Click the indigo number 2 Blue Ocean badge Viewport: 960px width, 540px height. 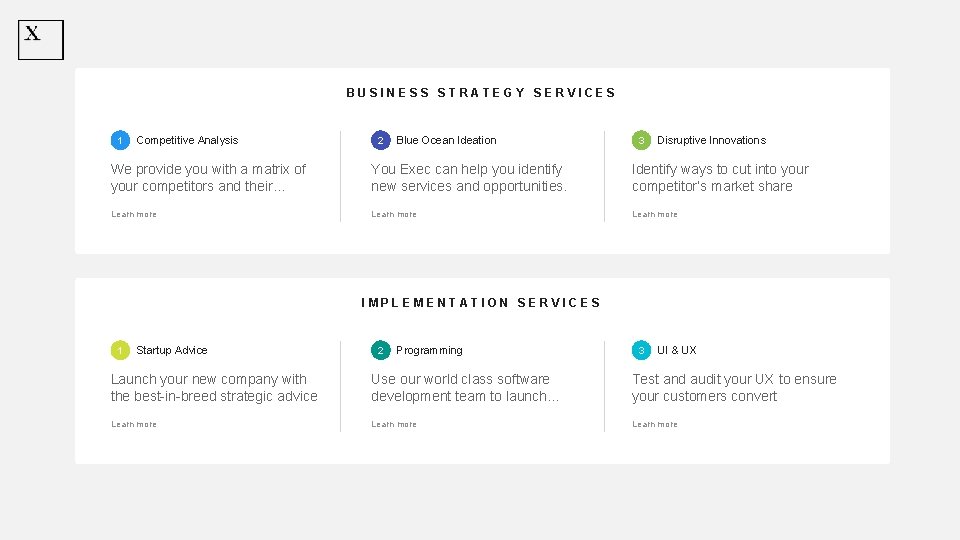(x=380, y=140)
